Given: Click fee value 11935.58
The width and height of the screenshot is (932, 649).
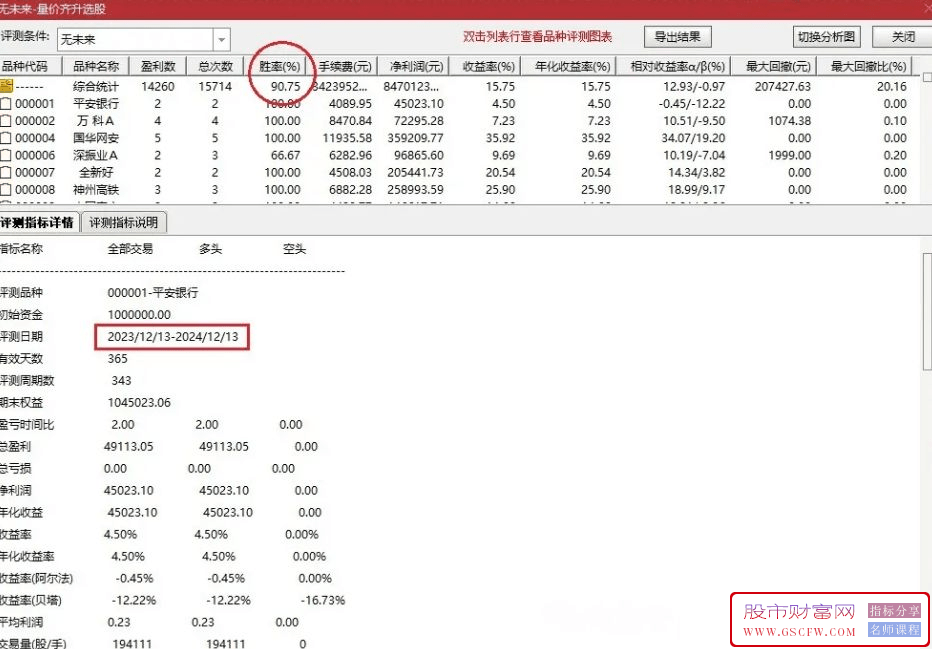Looking at the screenshot, I should coord(347,138).
